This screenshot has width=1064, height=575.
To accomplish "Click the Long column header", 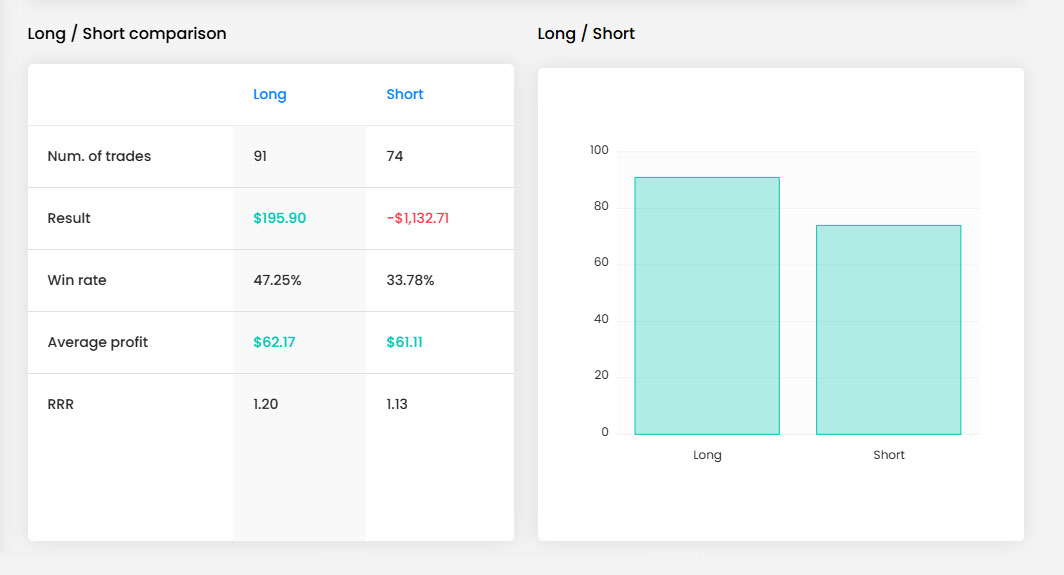I will point(269,94).
